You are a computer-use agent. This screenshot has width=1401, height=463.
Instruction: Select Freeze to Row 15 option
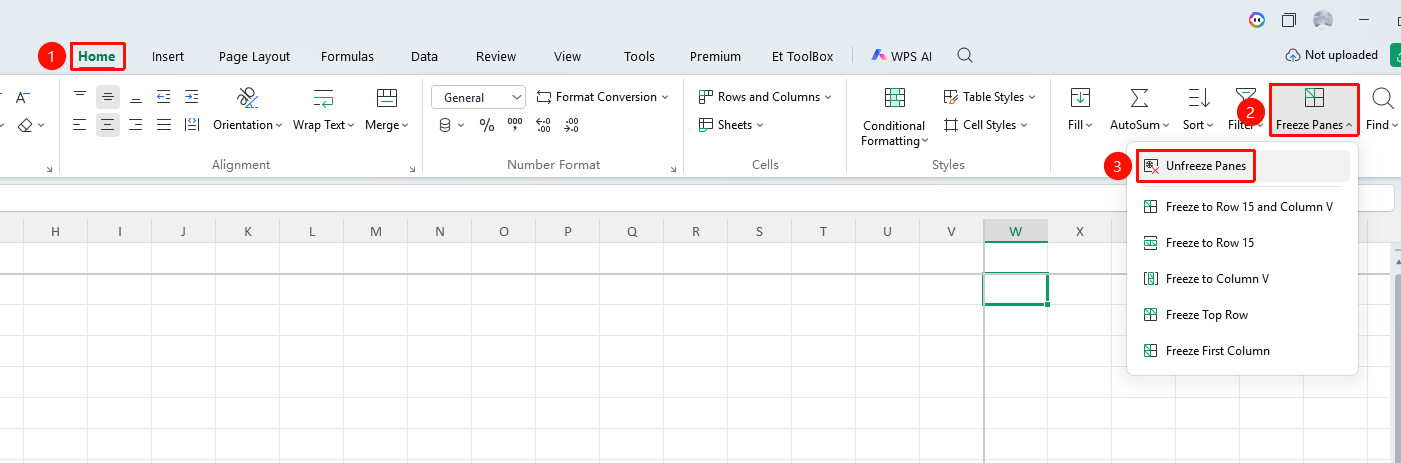pos(1242,243)
